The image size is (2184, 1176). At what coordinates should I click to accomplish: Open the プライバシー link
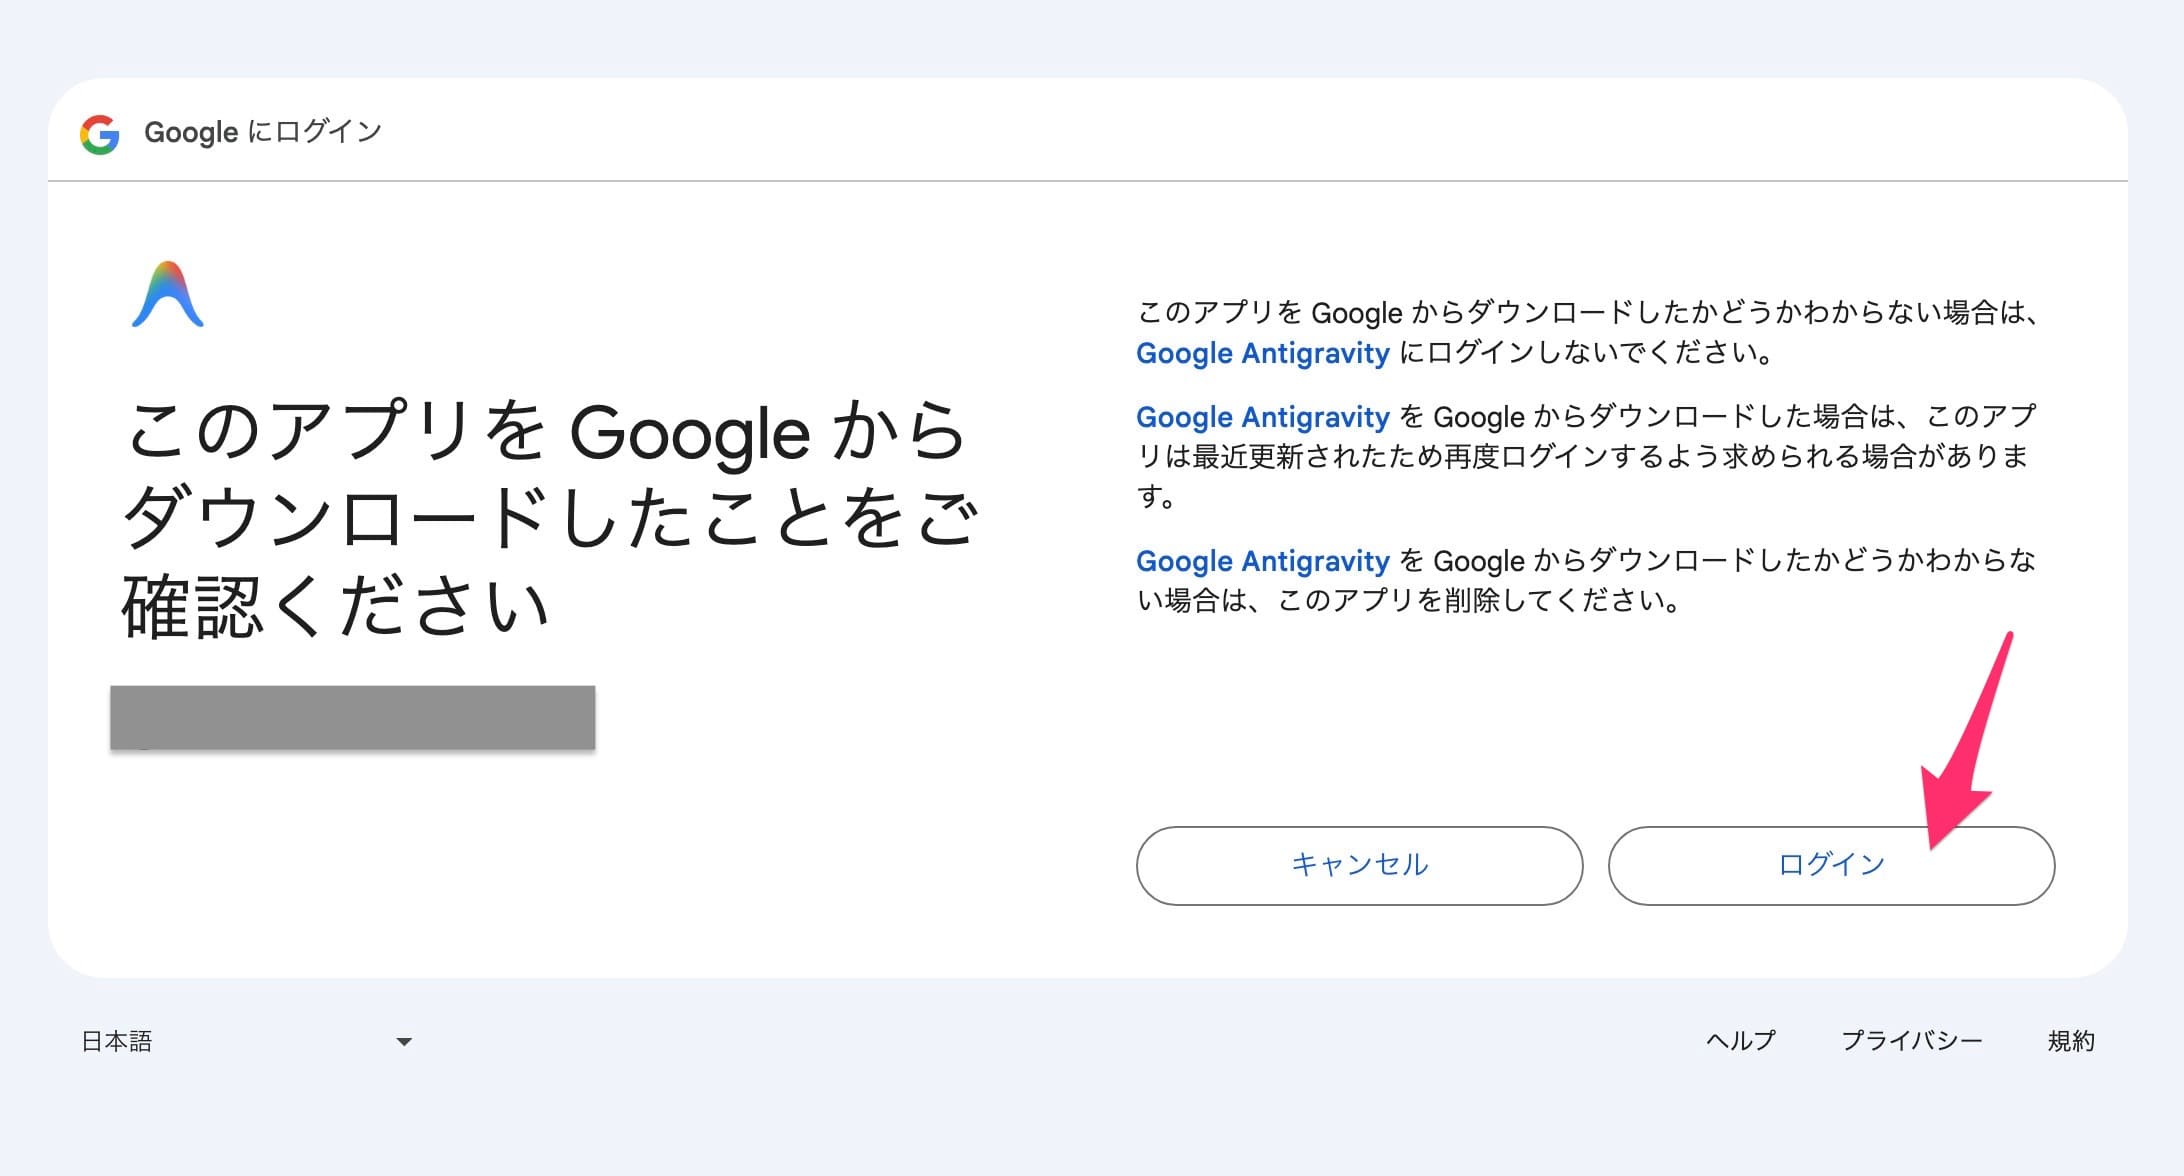[x=1914, y=1041]
